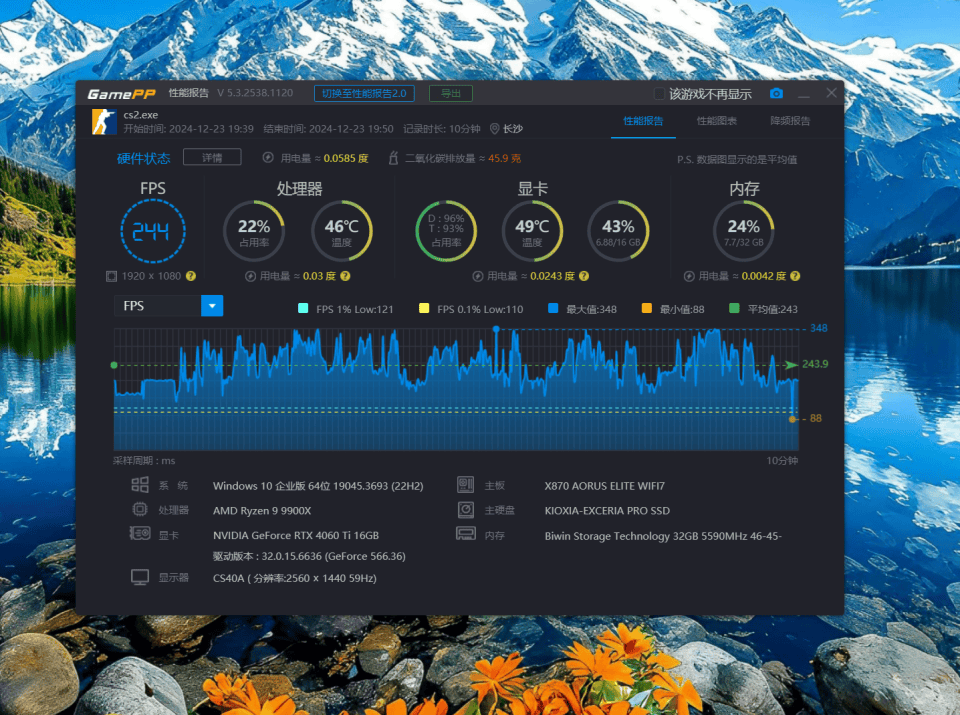Click the green average-line start dot on chart
Image resolution: width=960 pixels, height=715 pixels.
pyautogui.click(x=114, y=365)
